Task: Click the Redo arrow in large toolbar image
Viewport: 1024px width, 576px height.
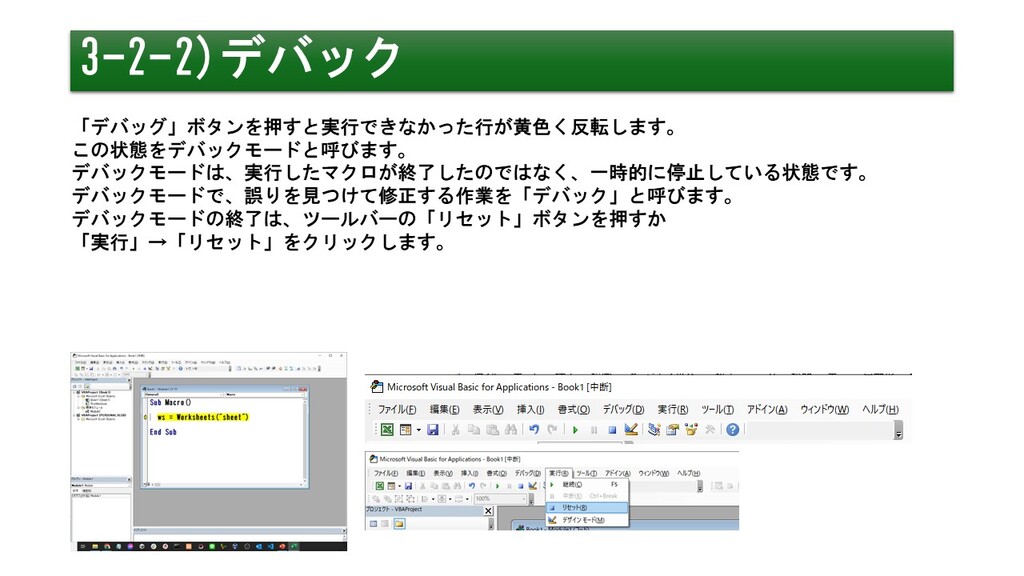Action: pyautogui.click(x=553, y=429)
